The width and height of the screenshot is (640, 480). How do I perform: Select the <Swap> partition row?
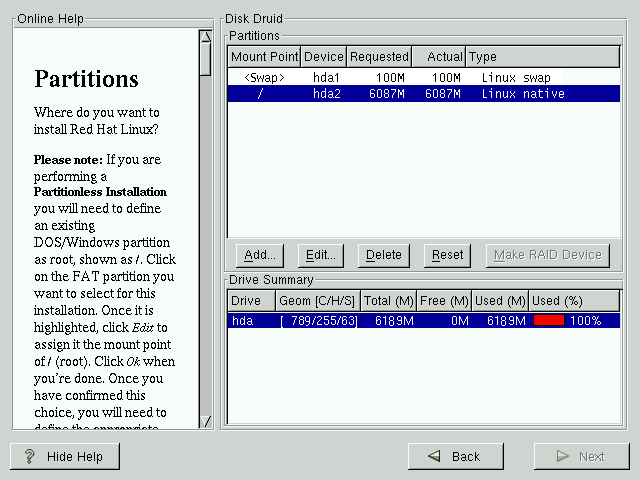[x=424, y=78]
